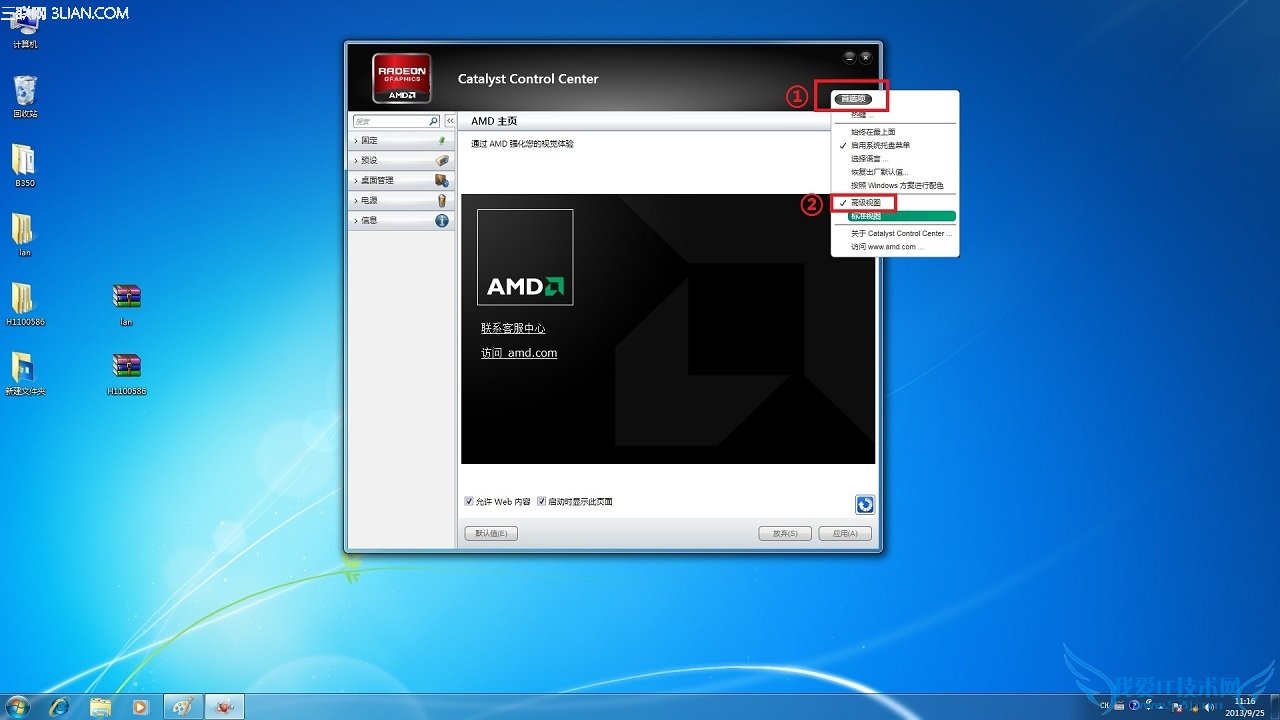Open the 首选项 preferences dropdown

tap(853, 99)
